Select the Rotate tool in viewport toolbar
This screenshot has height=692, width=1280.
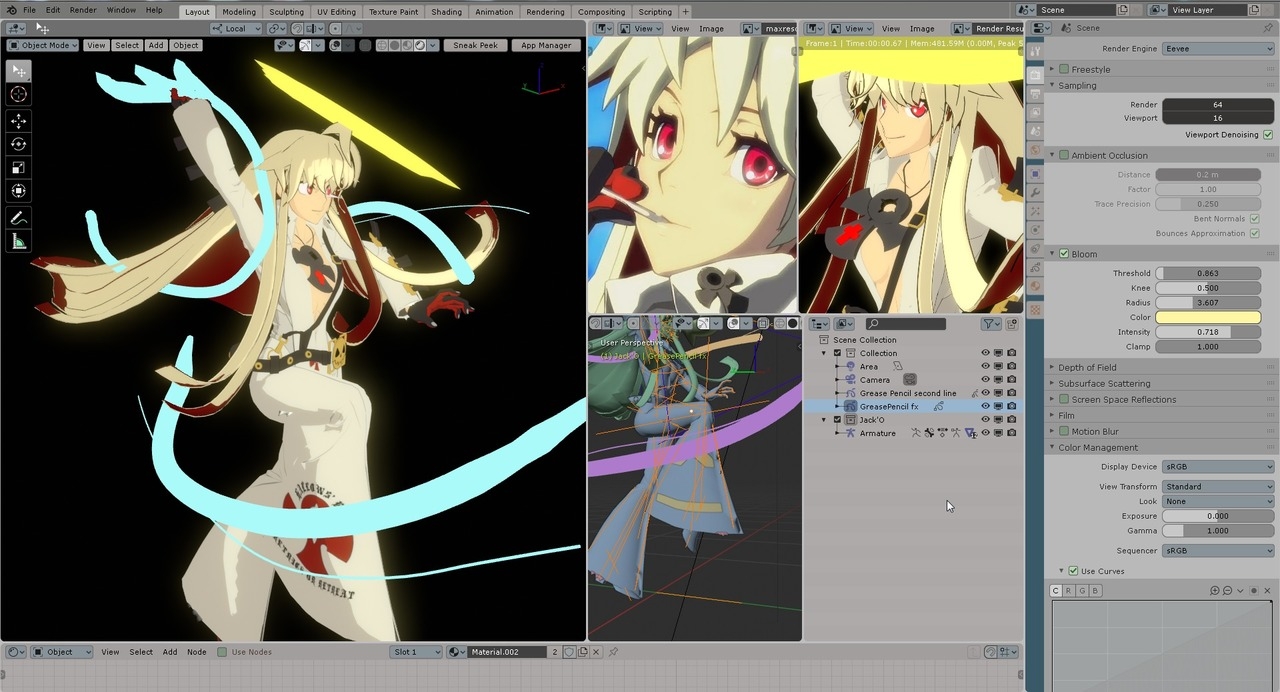pyautogui.click(x=18, y=144)
